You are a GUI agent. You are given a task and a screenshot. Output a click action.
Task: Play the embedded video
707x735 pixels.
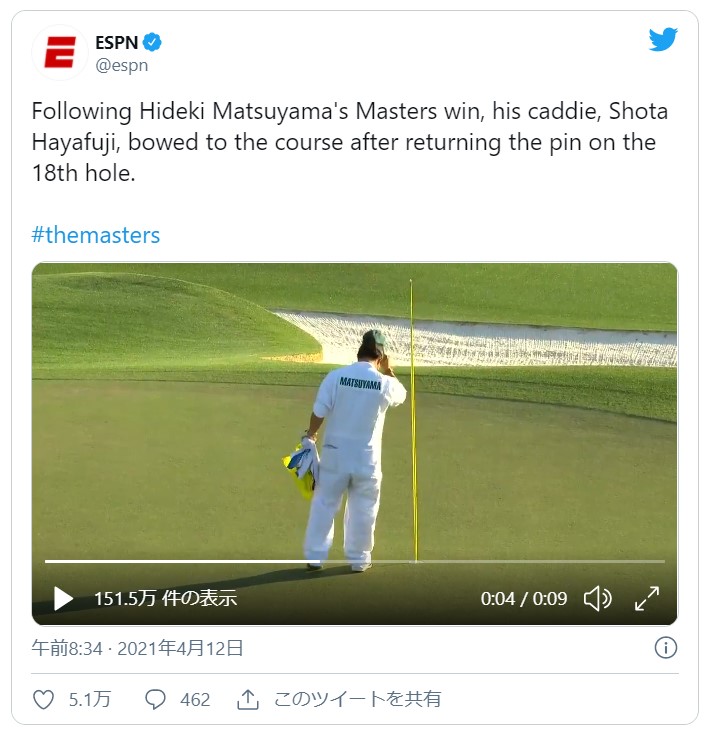pos(63,599)
